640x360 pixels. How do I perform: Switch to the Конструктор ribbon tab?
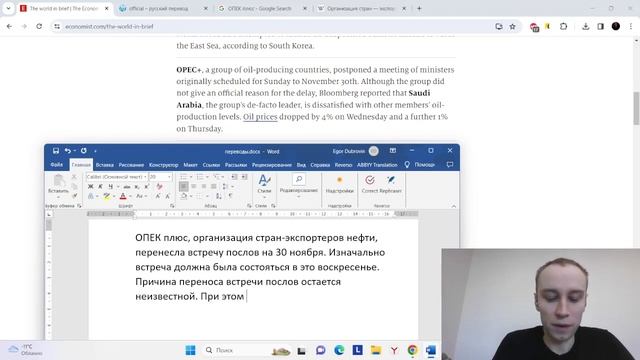tap(164, 165)
